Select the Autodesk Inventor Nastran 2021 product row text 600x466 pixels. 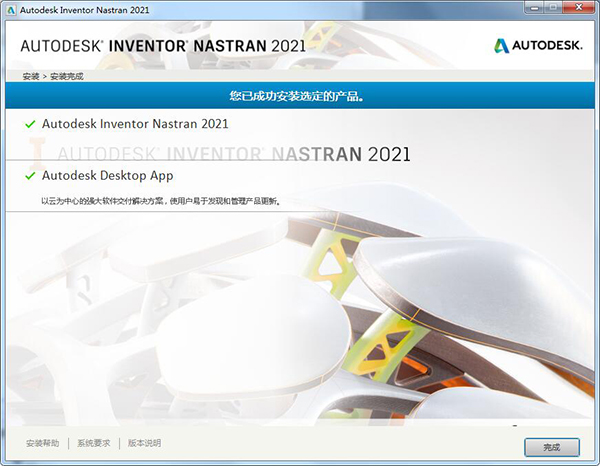point(135,124)
